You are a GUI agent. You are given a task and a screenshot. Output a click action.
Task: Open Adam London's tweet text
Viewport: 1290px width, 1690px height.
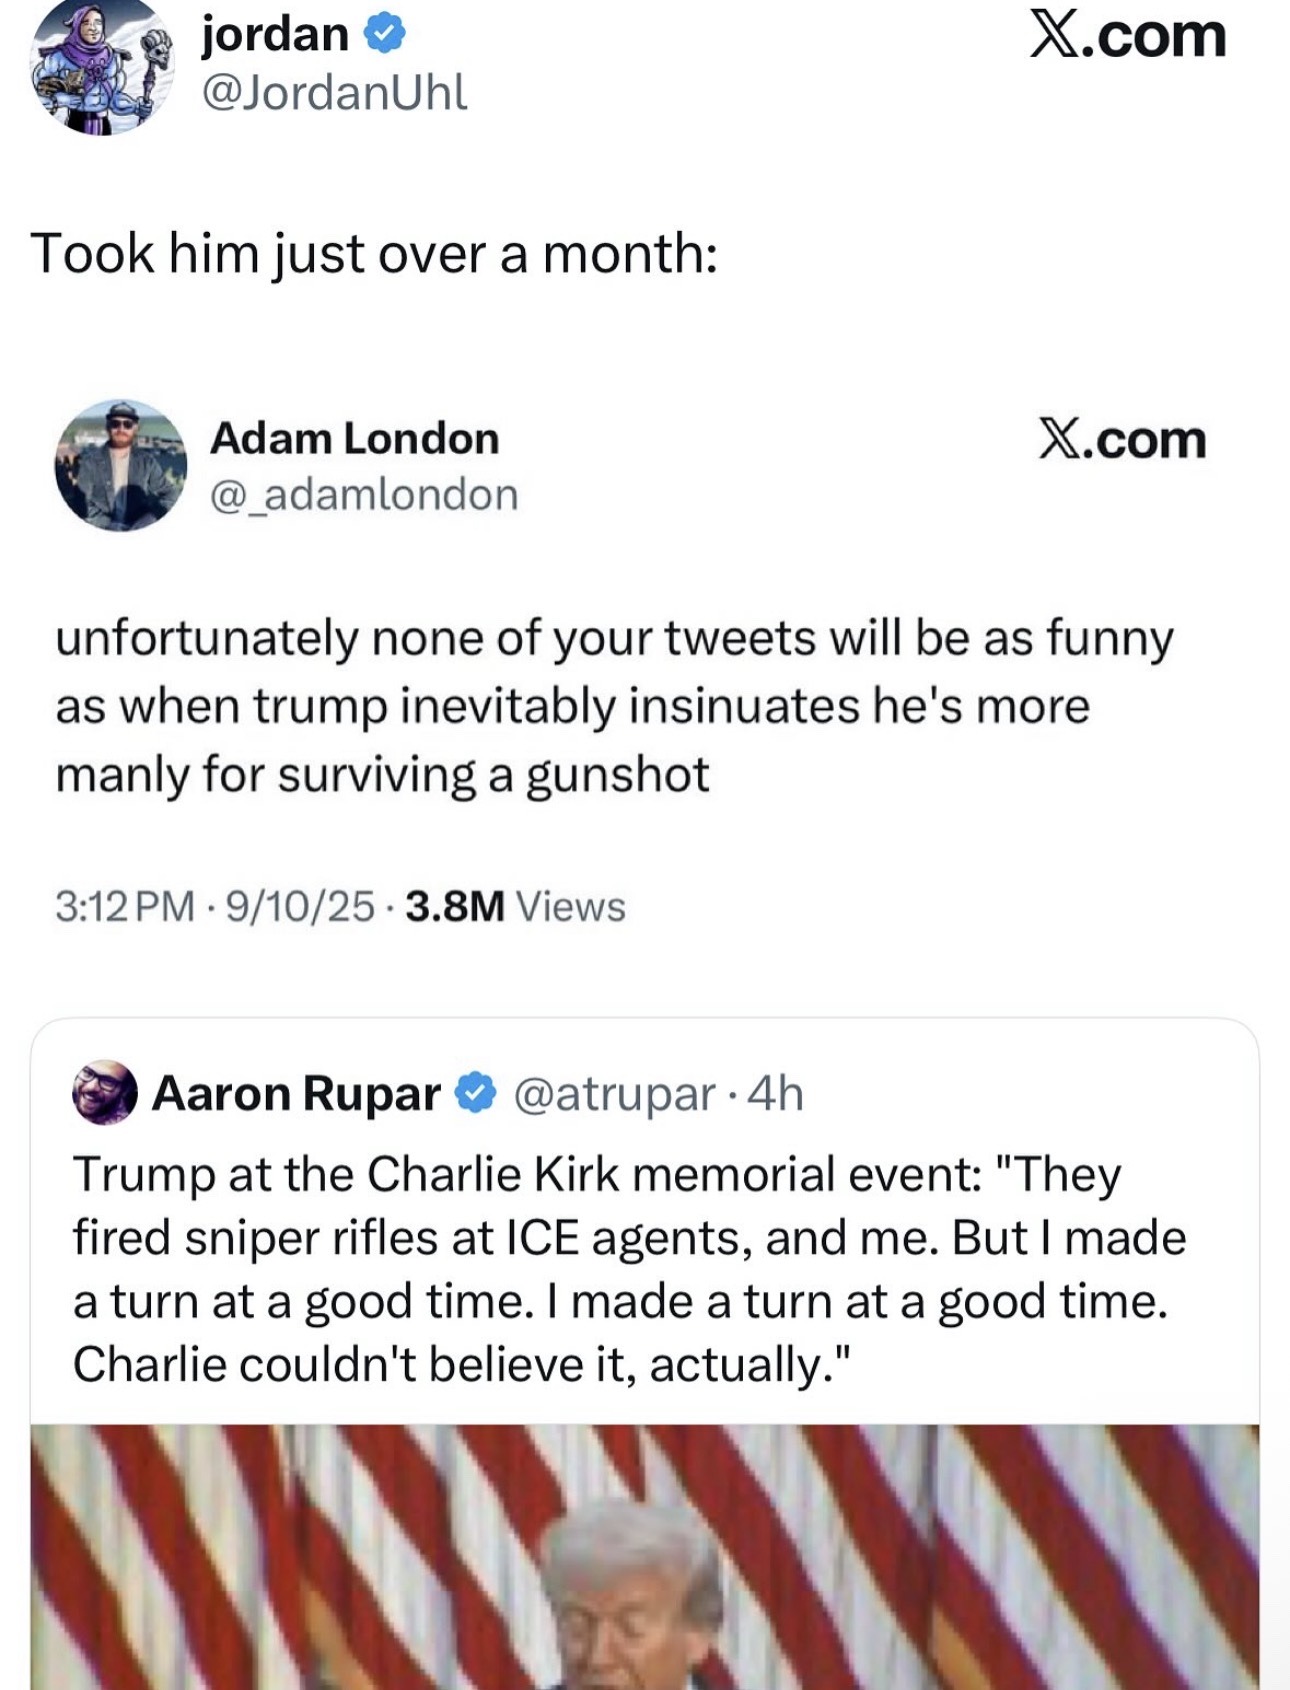click(x=613, y=706)
